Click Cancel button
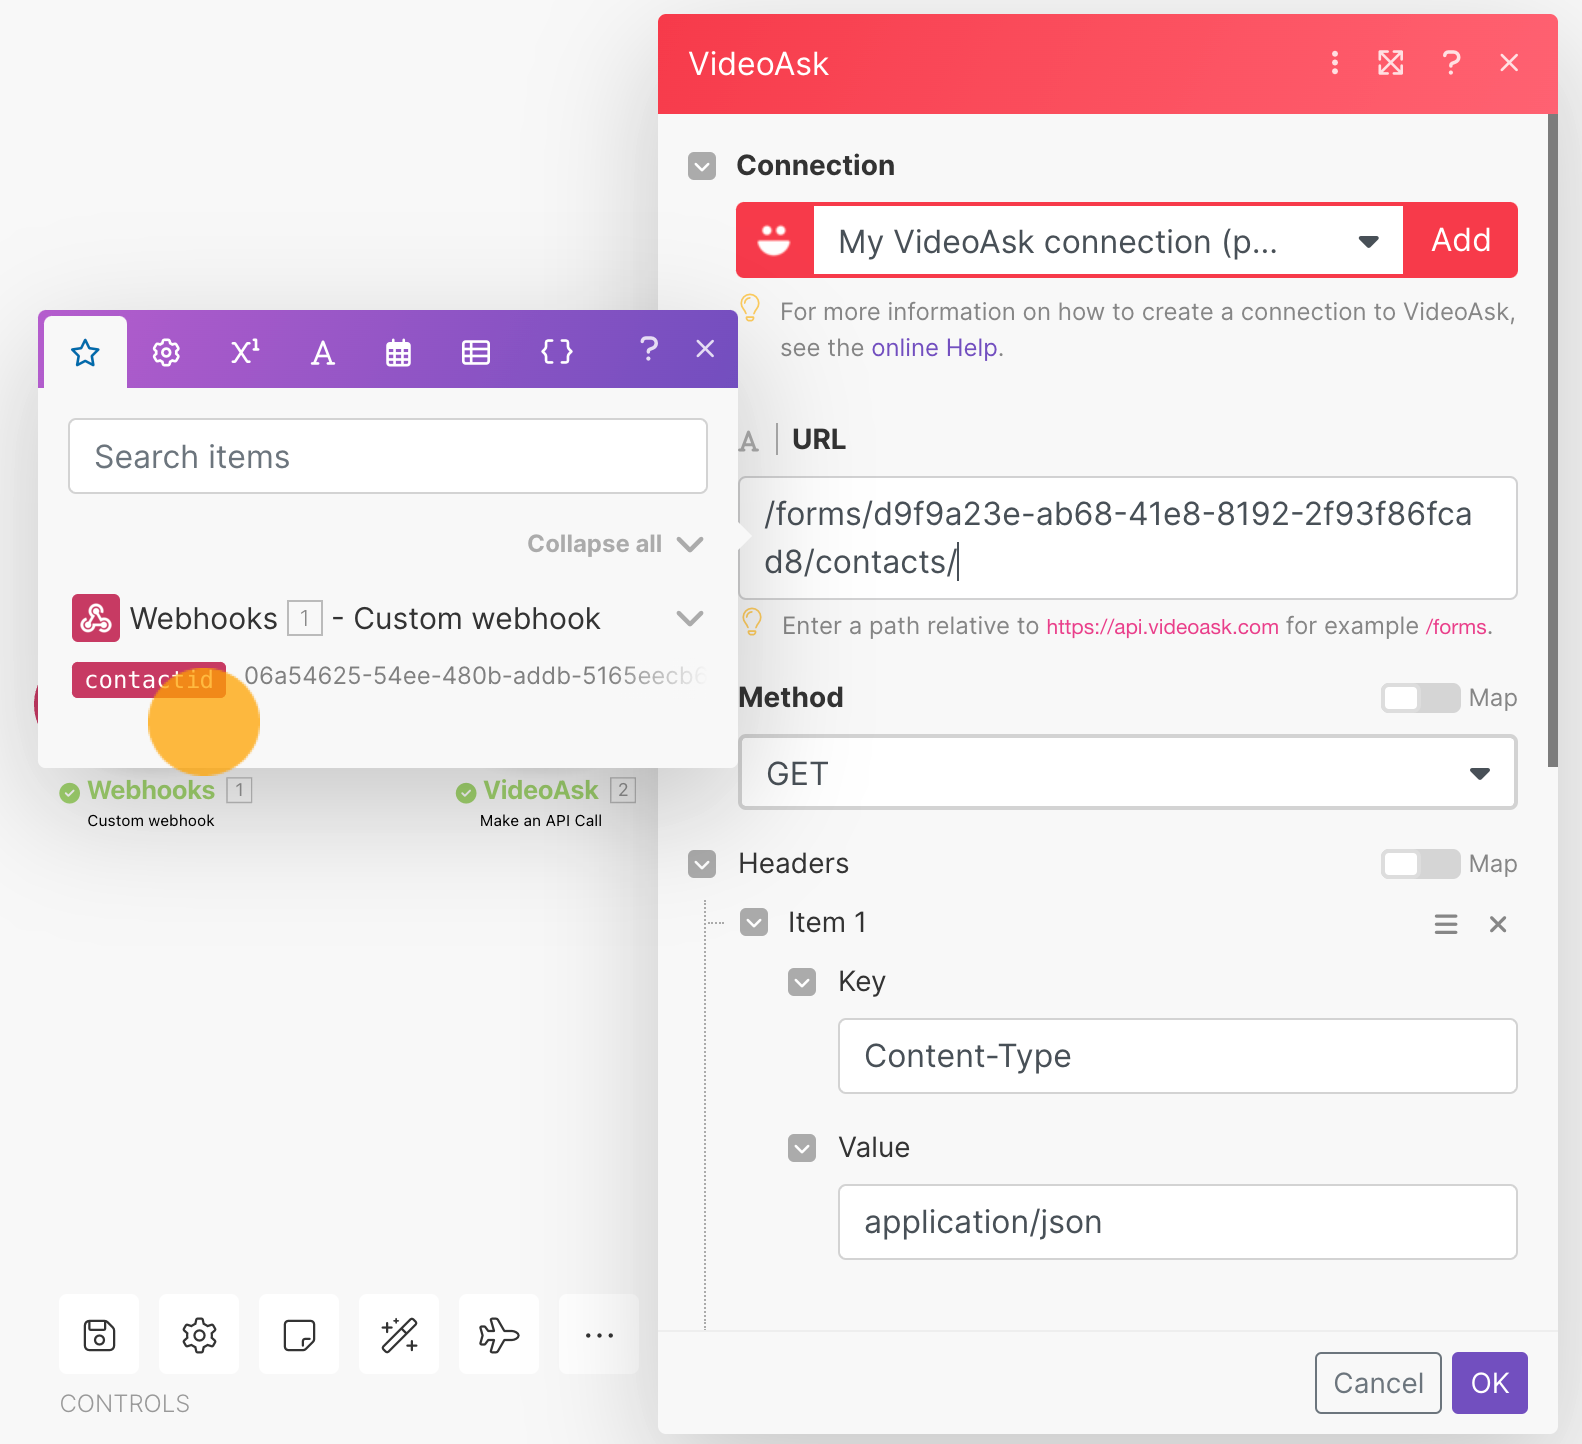This screenshot has width=1582, height=1444. [x=1378, y=1383]
